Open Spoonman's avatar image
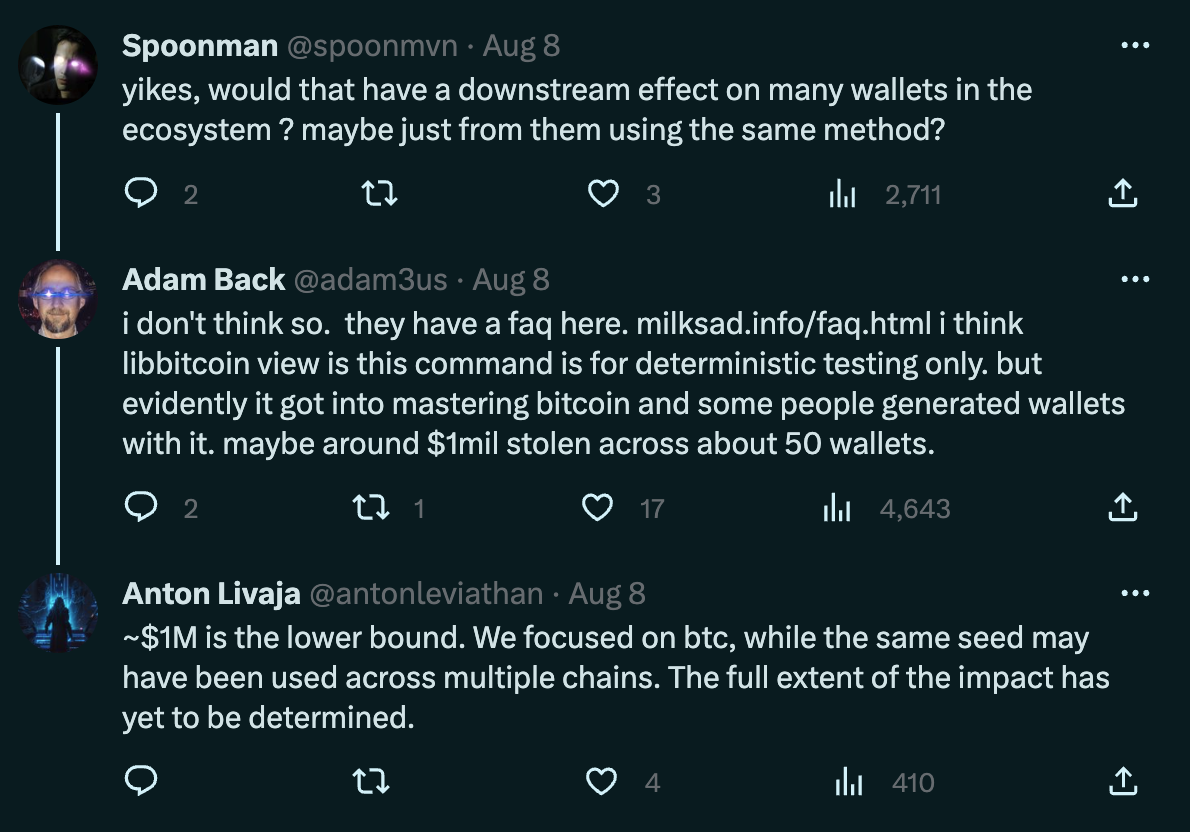The image size is (1190, 832). coord(58,64)
